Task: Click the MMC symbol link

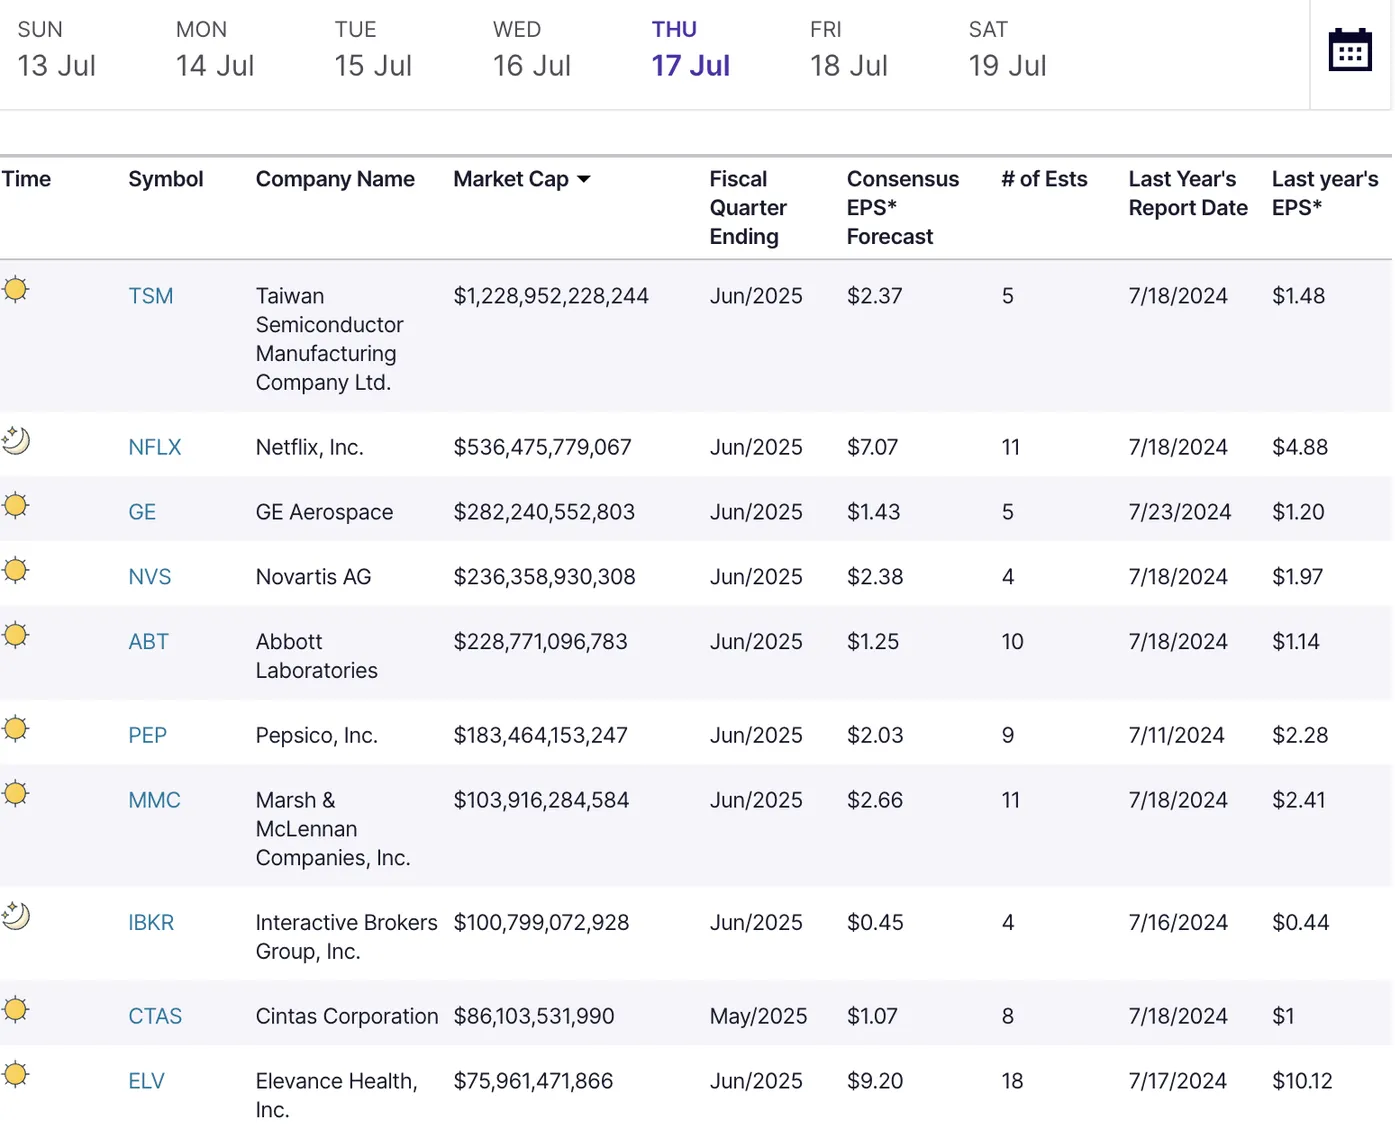Action: tap(154, 800)
